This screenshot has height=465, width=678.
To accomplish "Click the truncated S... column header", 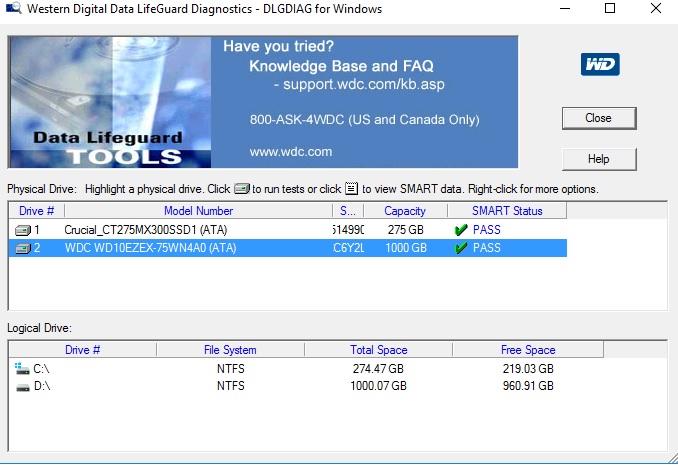I will pos(348,211).
